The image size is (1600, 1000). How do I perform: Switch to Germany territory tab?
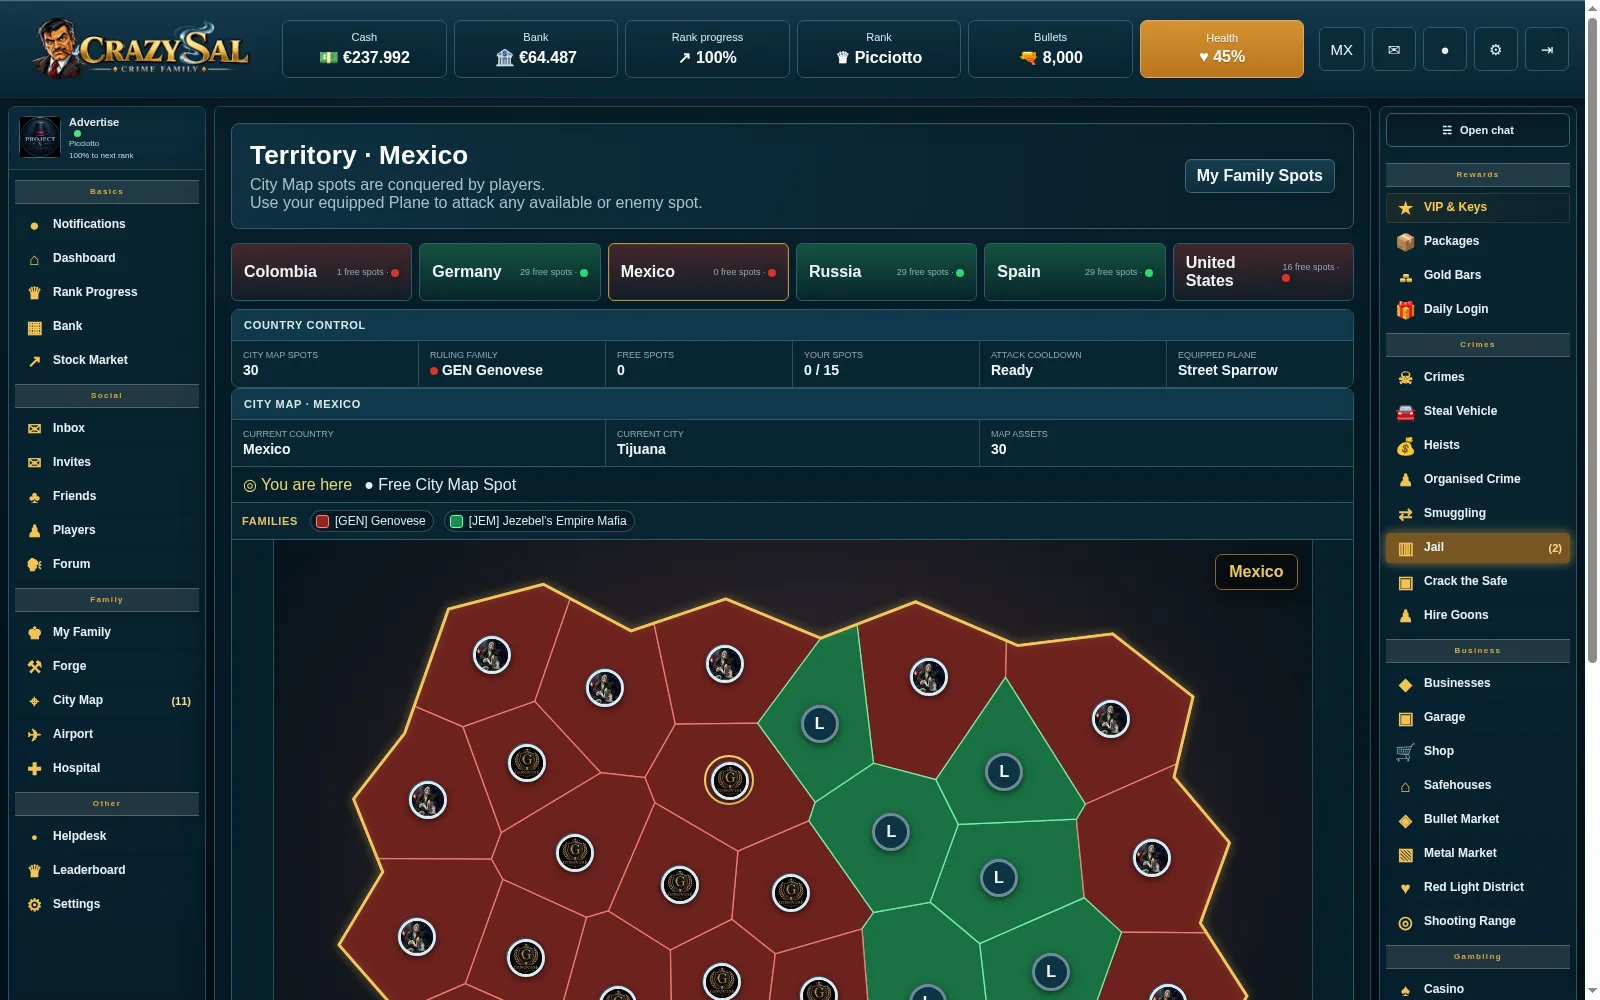510,272
